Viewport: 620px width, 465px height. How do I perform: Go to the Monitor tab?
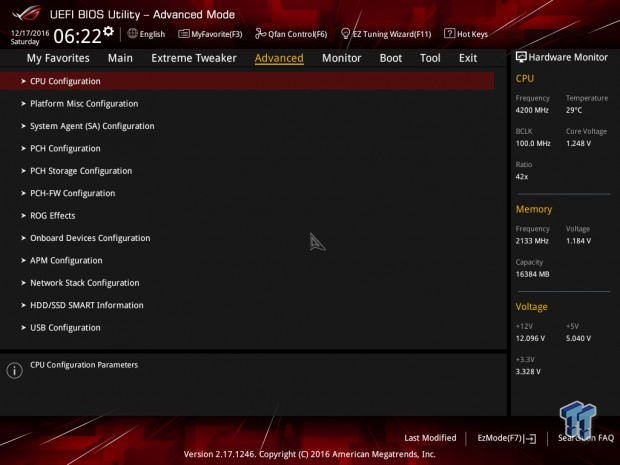pyautogui.click(x=342, y=58)
